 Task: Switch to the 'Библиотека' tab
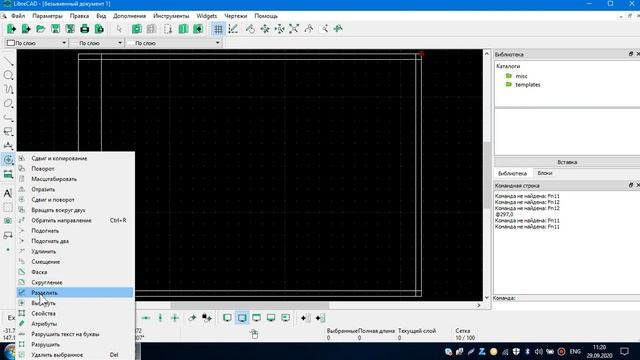pos(513,173)
